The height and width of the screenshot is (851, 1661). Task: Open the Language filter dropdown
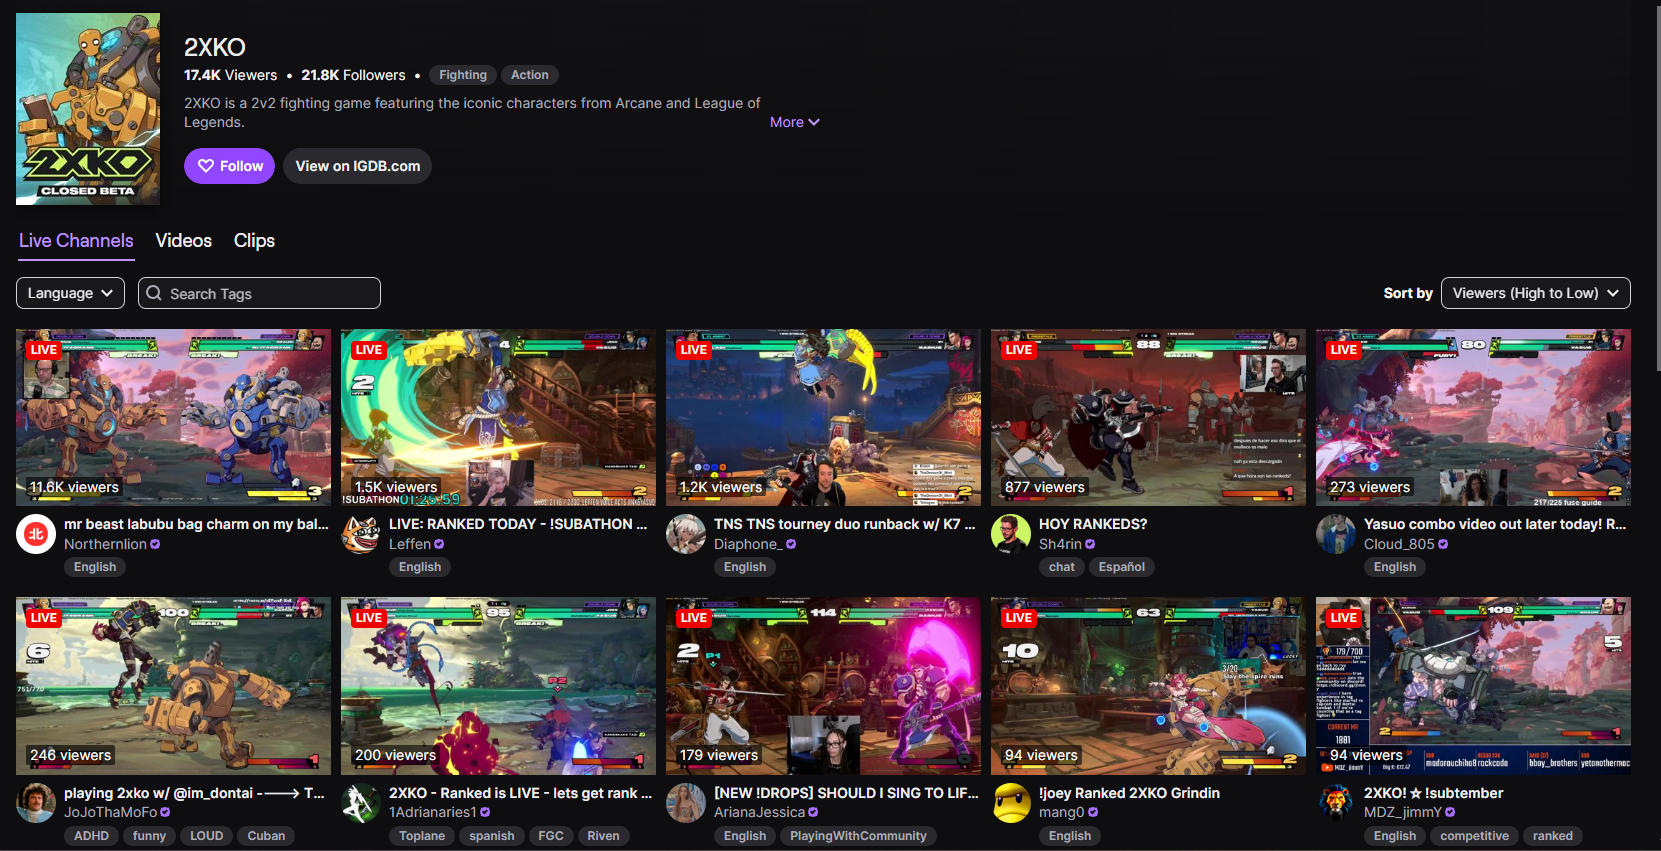(x=70, y=293)
